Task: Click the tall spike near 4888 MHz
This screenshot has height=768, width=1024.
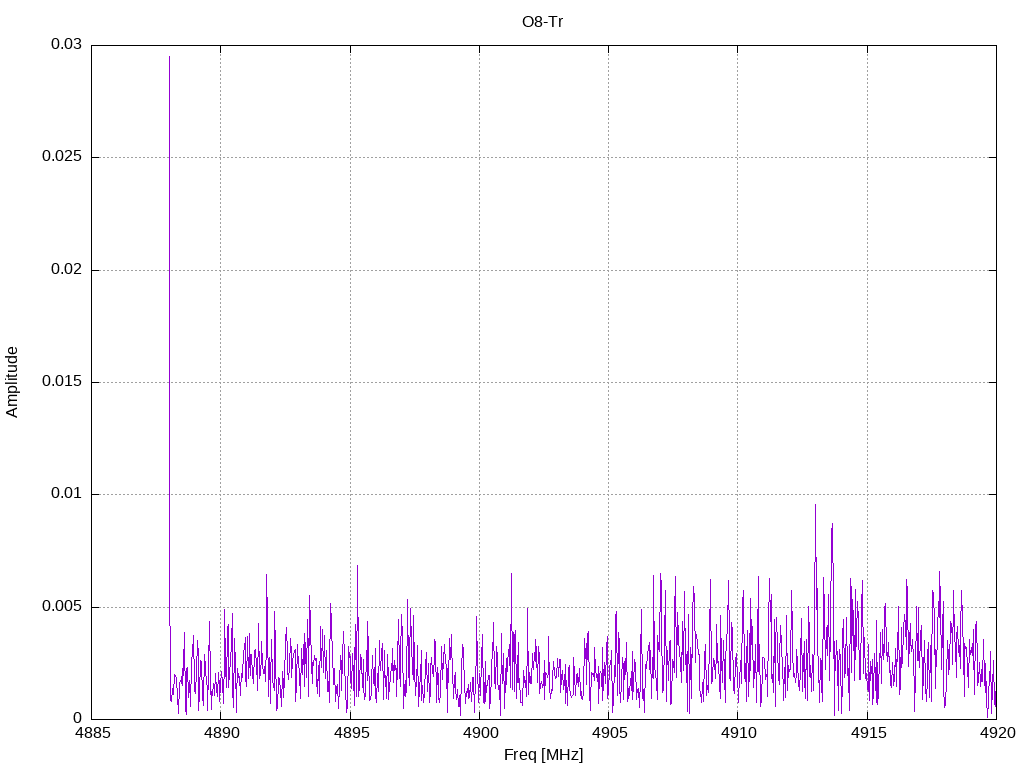Action: (x=170, y=340)
